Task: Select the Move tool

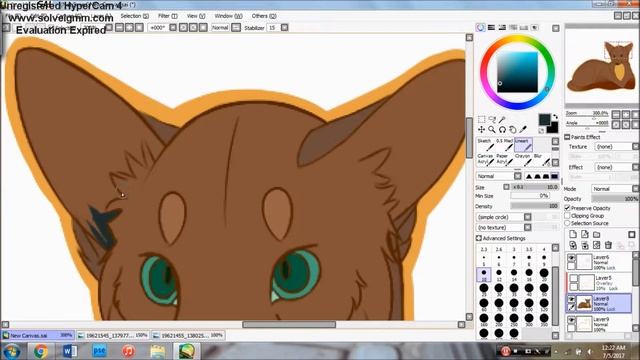Action: coord(482,129)
